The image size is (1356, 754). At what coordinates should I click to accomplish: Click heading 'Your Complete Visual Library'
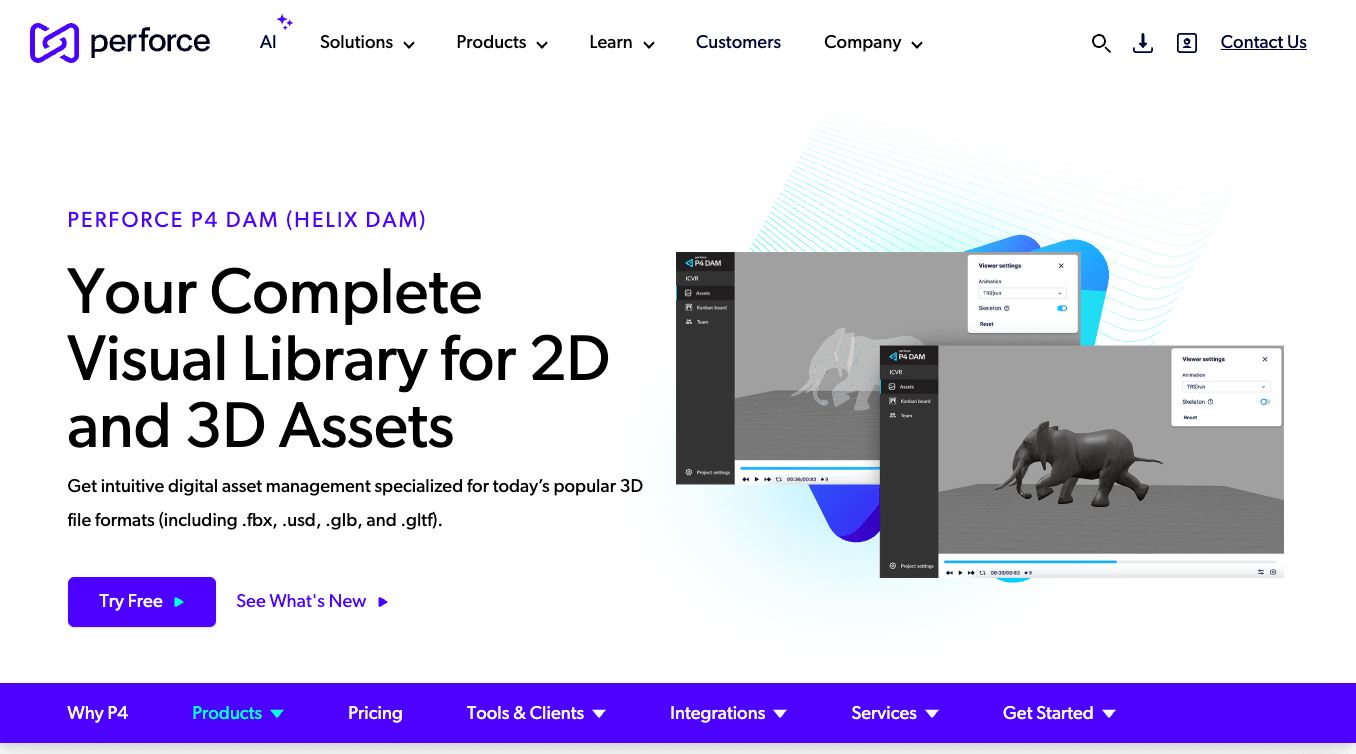tap(339, 359)
